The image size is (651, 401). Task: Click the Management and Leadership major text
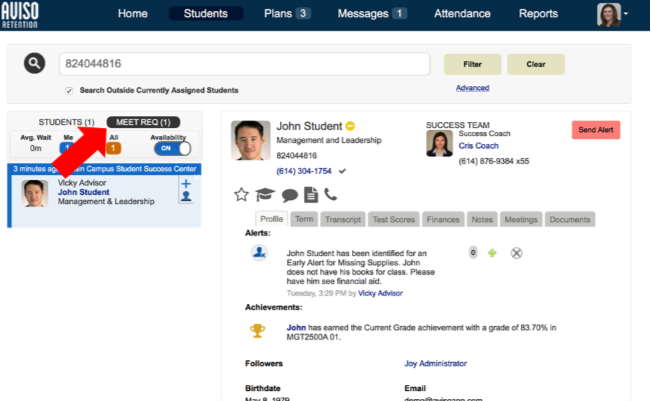(329, 140)
